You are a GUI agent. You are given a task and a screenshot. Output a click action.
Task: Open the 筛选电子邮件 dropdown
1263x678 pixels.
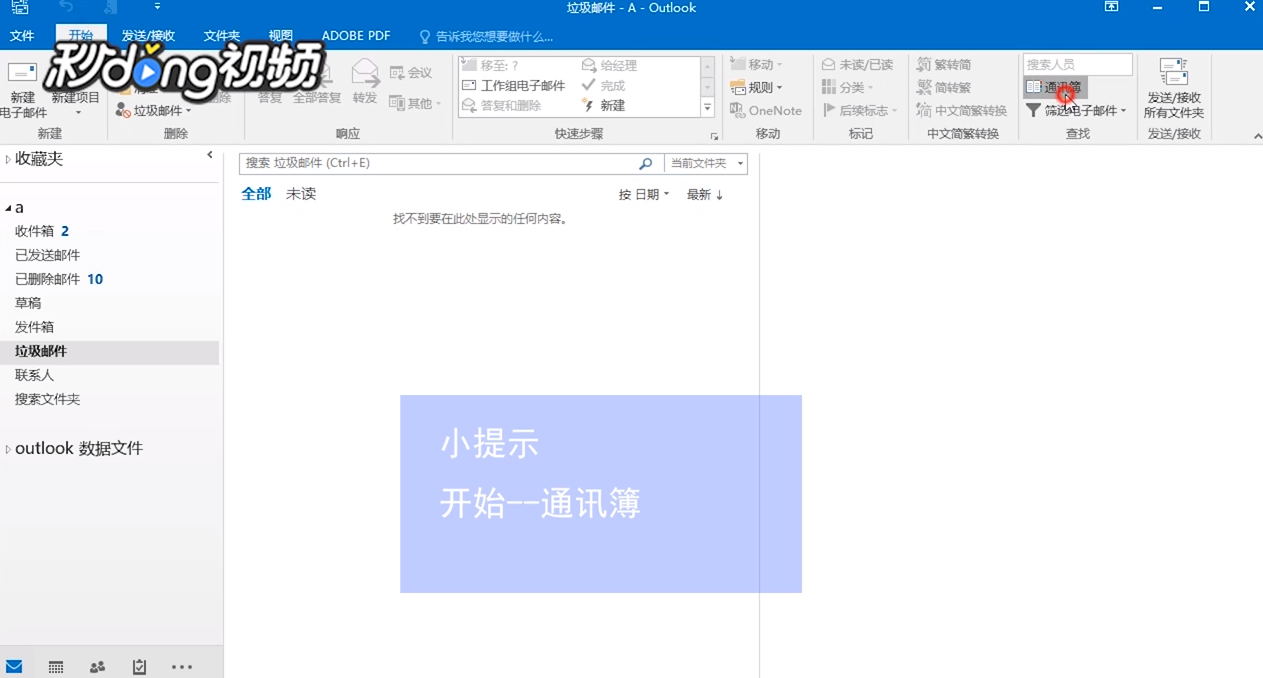click(x=1077, y=111)
